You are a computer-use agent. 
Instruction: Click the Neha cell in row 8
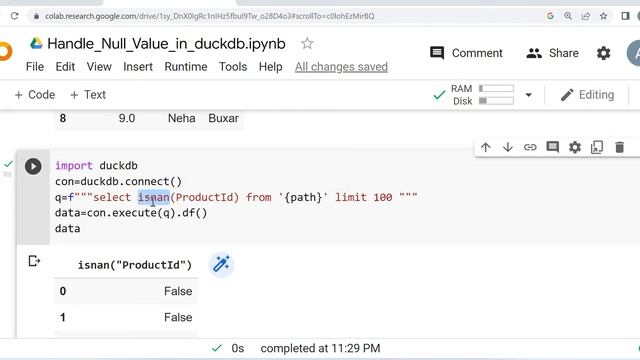(x=182, y=118)
